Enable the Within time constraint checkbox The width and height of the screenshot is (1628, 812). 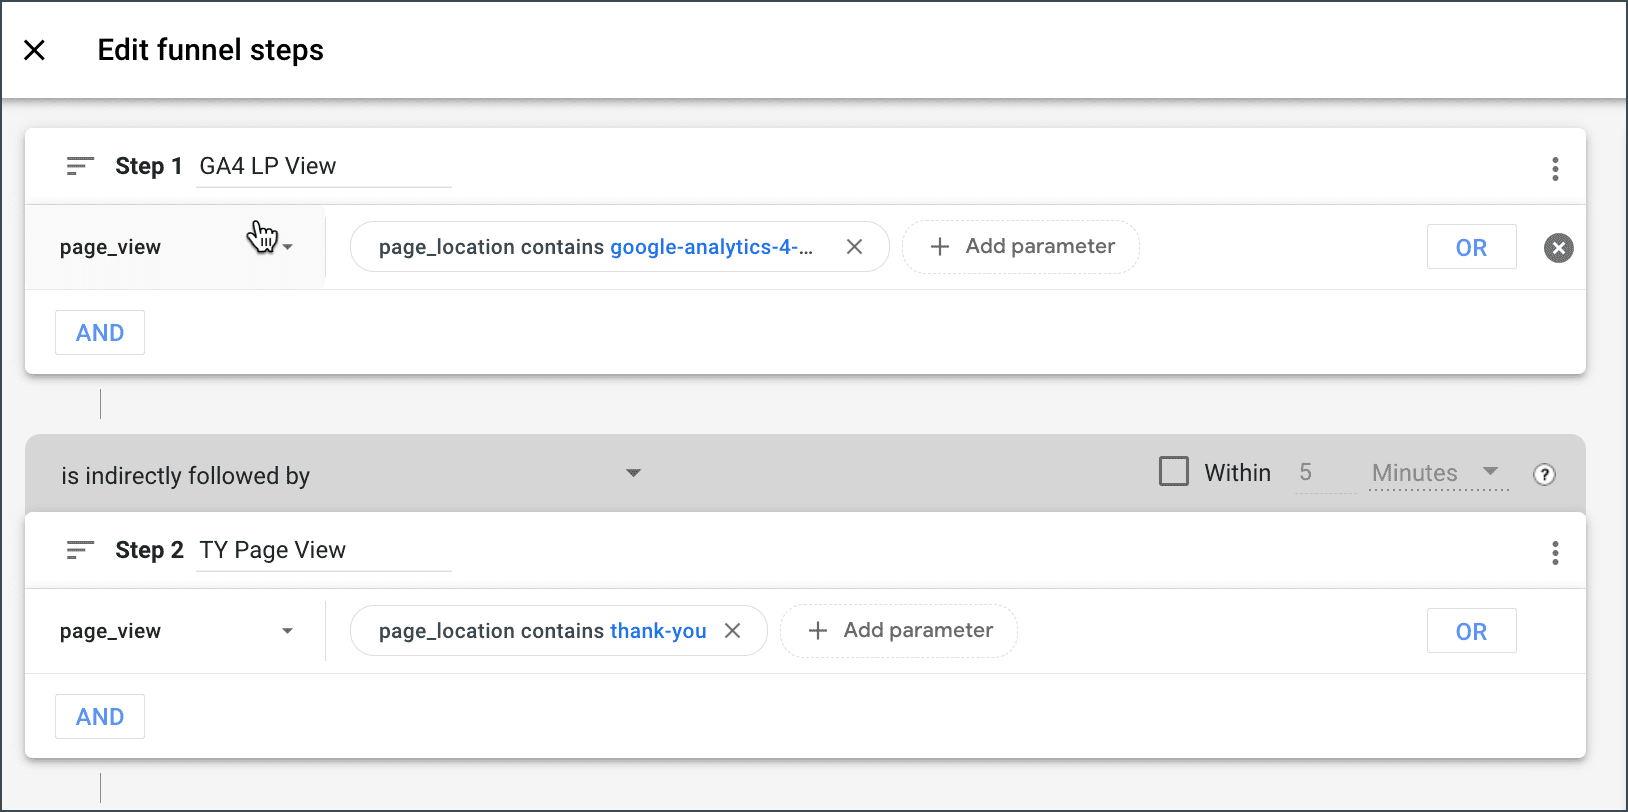tap(1174, 471)
